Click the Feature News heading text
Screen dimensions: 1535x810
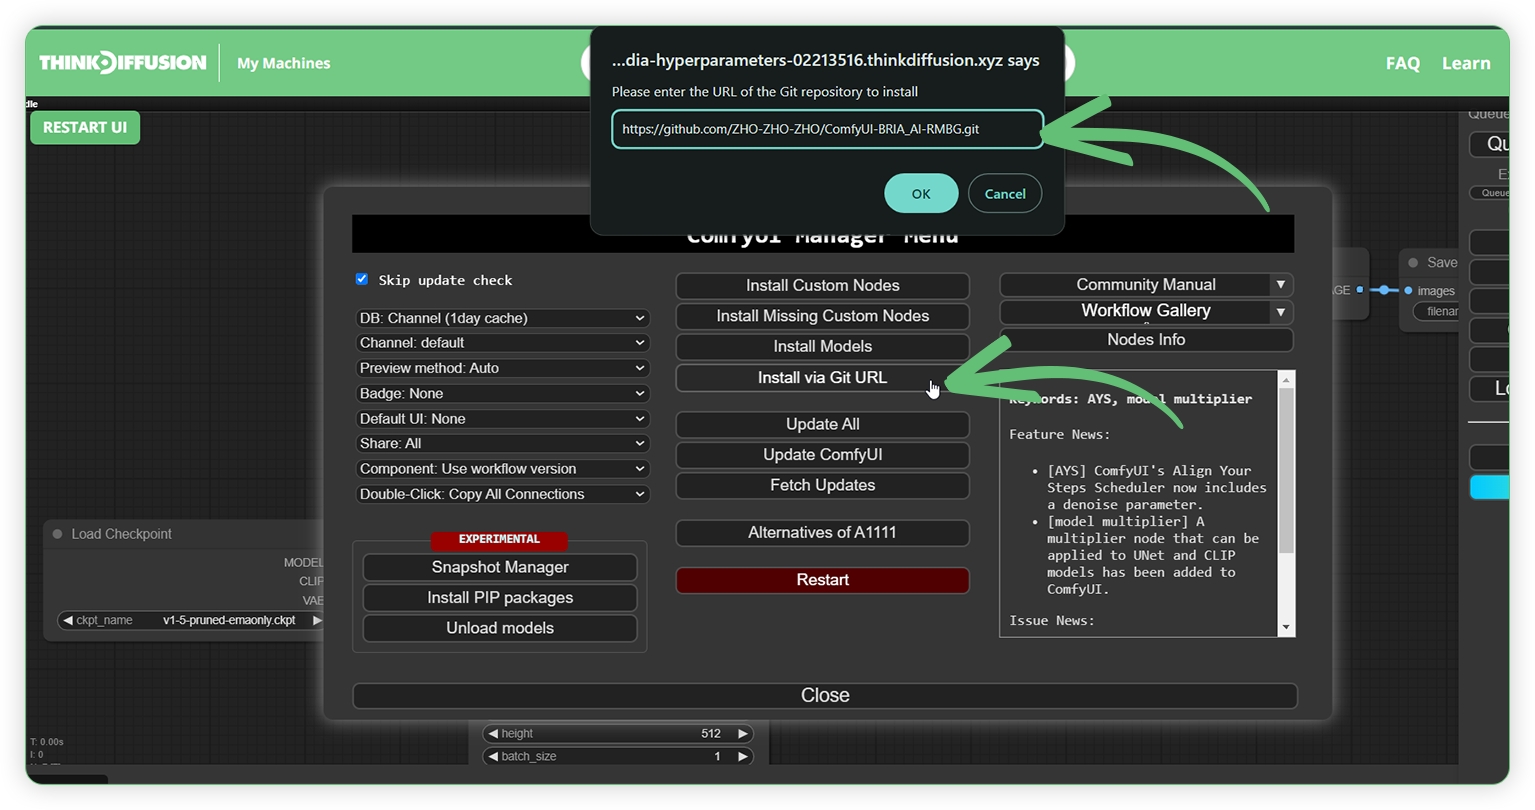pyautogui.click(x=1059, y=434)
